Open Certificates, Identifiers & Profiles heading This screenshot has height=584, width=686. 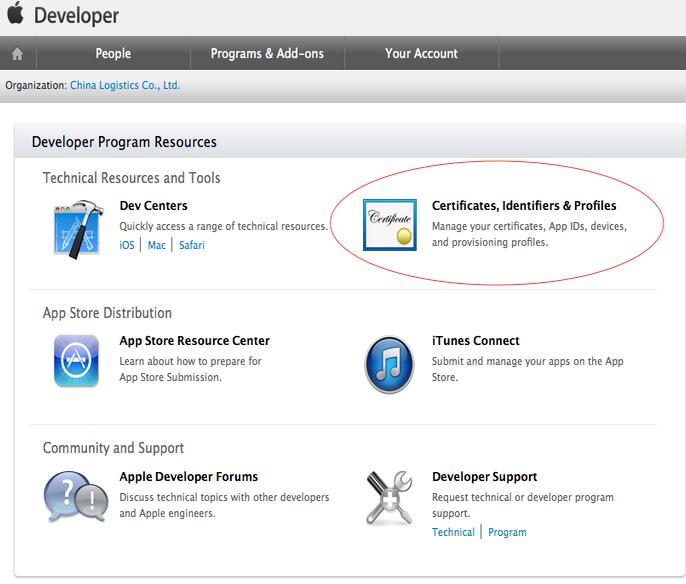pos(524,206)
